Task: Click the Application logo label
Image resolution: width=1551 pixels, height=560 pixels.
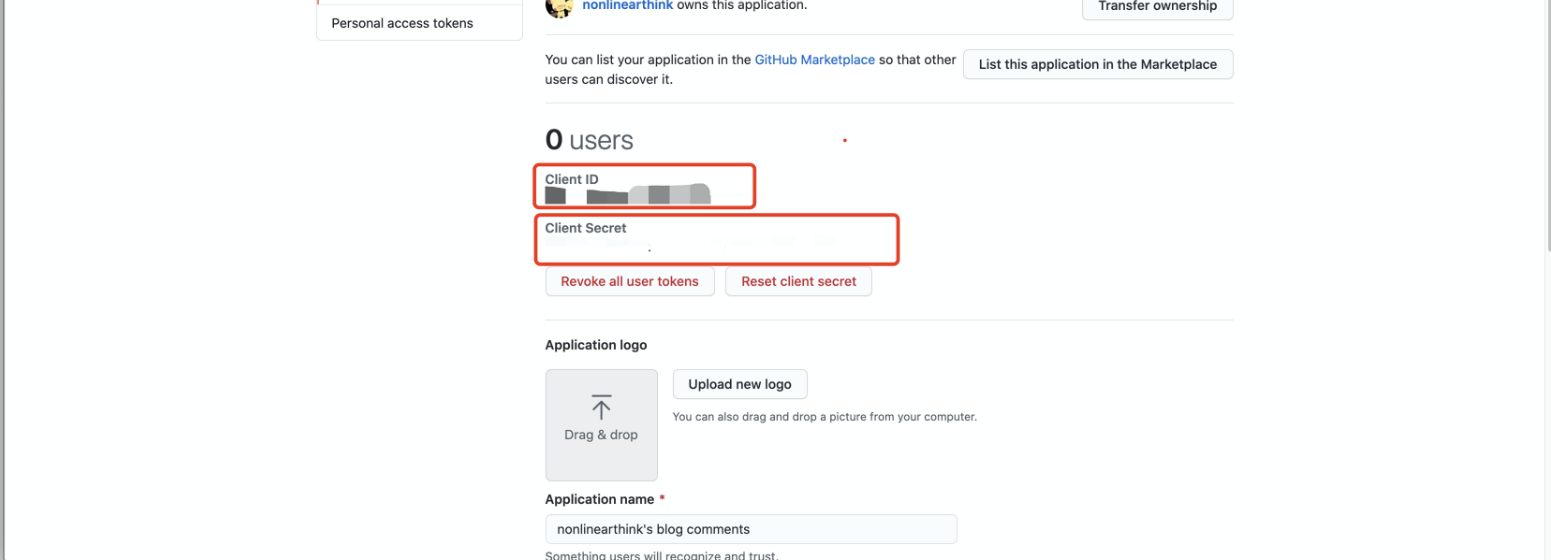Action: pyautogui.click(x=596, y=345)
